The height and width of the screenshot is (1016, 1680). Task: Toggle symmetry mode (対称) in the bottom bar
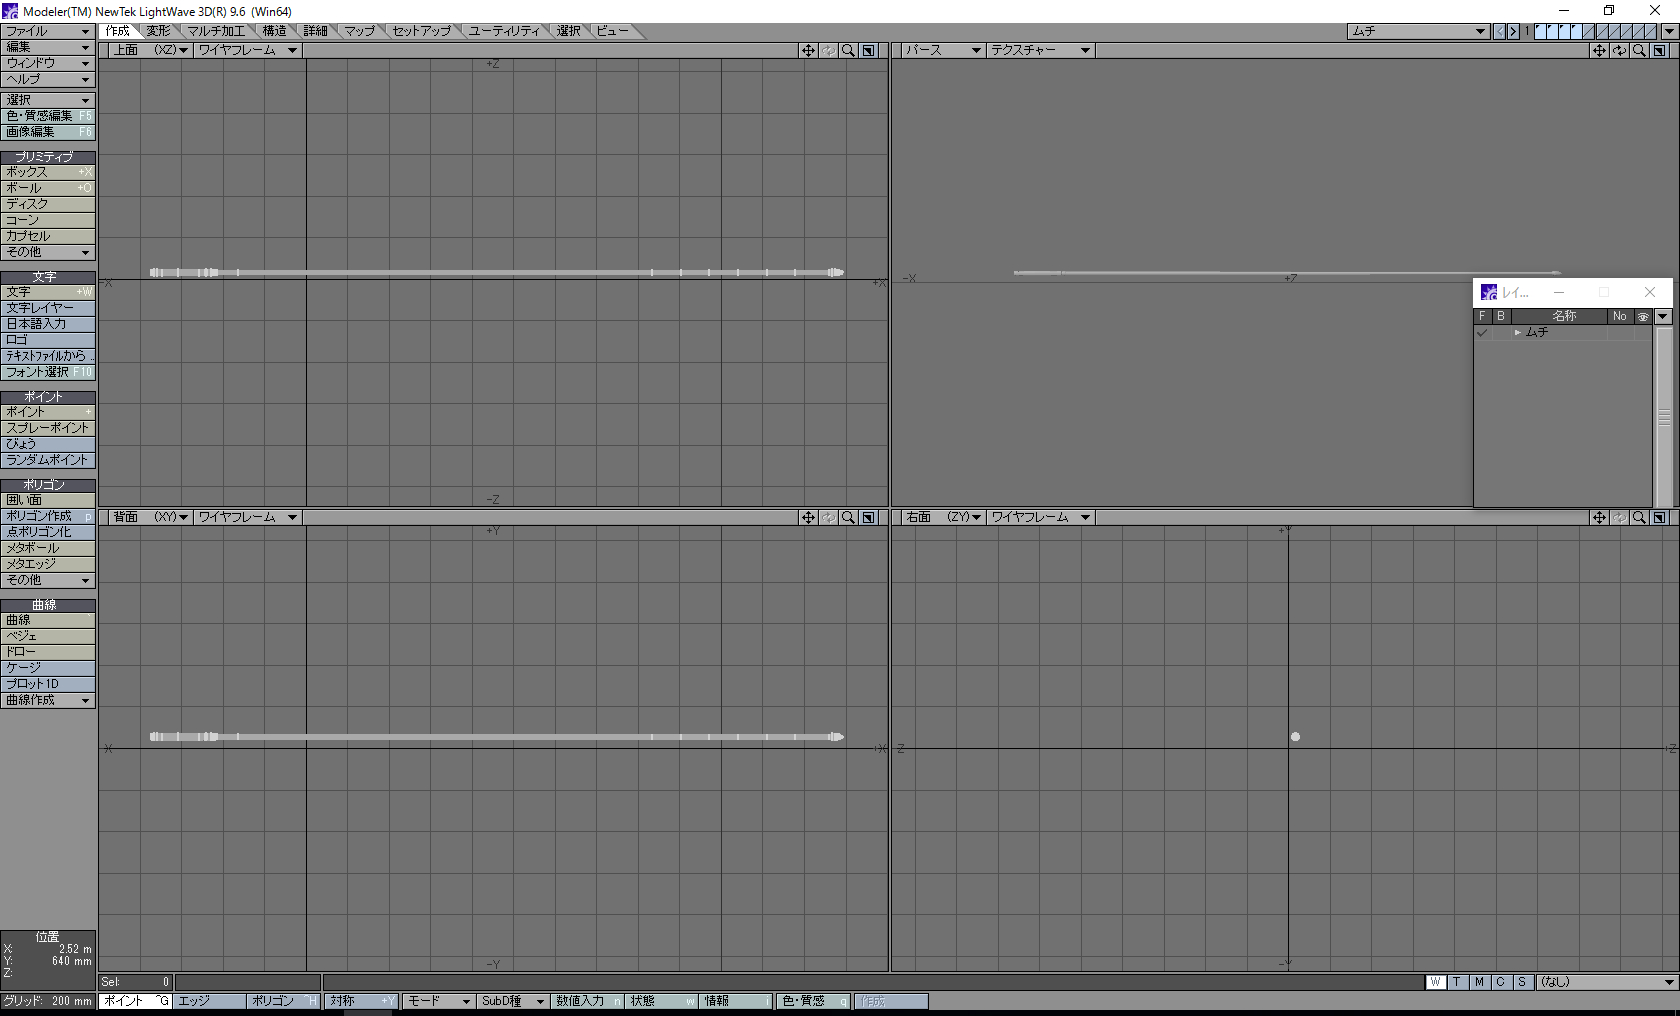[361, 1001]
